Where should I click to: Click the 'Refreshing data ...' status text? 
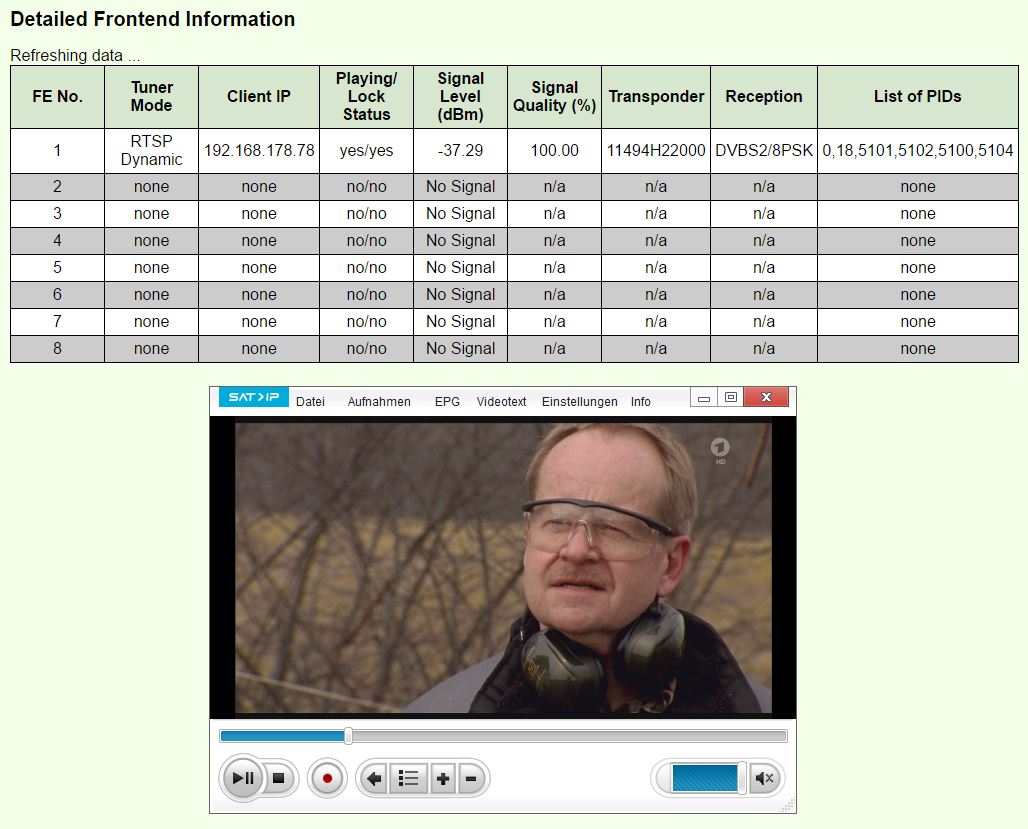pyautogui.click(x=75, y=55)
